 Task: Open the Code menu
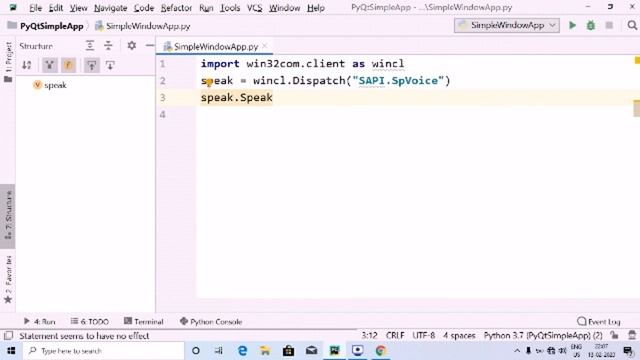pos(144,8)
